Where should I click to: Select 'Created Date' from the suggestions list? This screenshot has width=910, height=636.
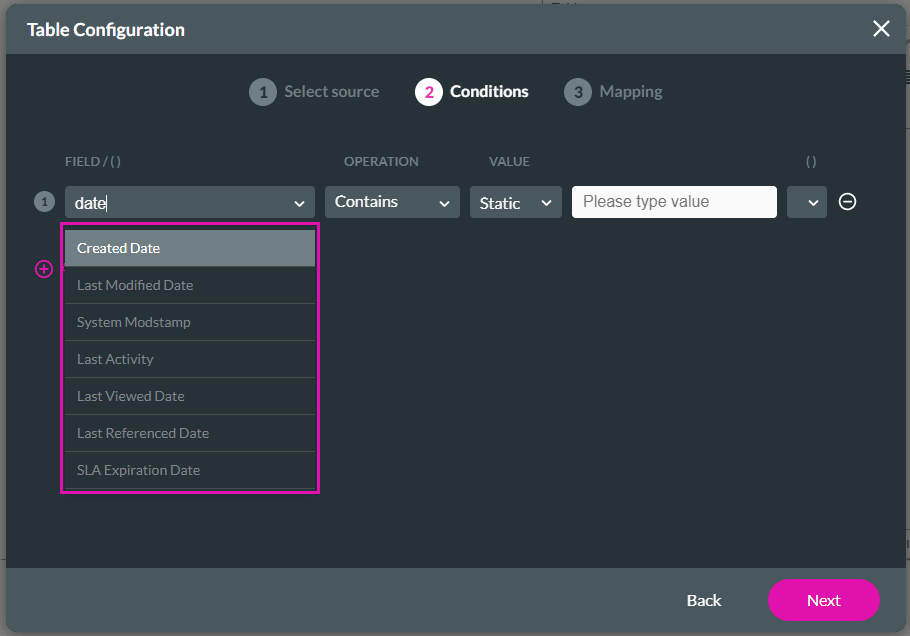[189, 247]
